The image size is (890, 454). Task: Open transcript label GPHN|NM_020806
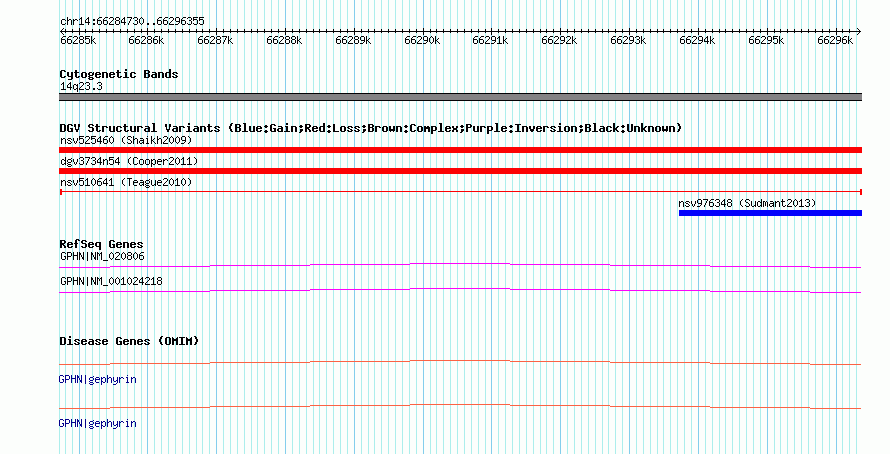(102, 257)
